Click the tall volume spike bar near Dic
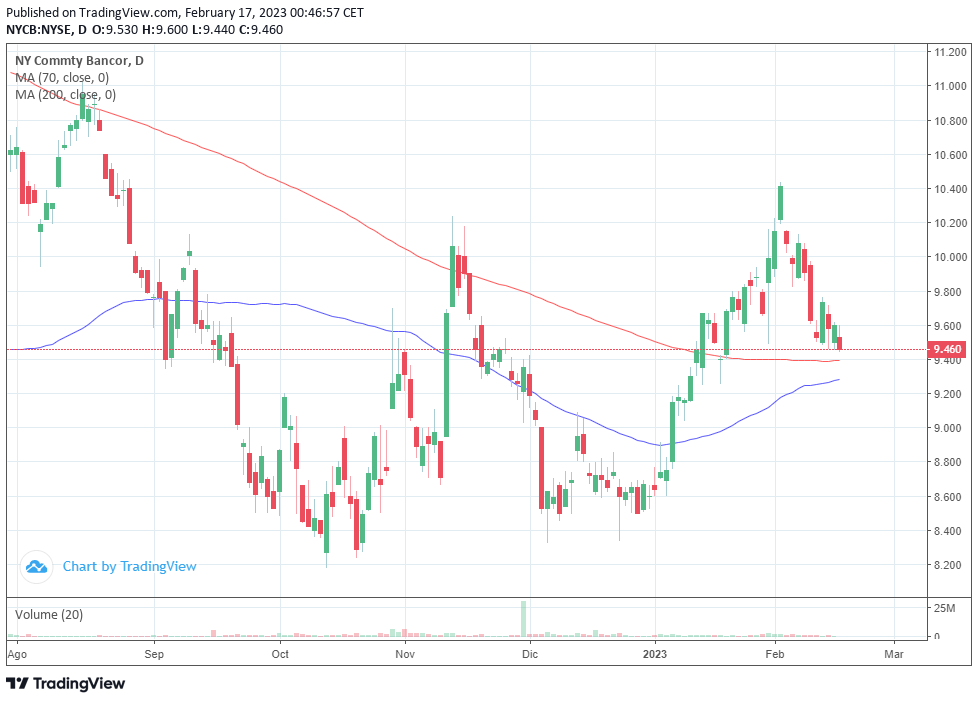978x702 pixels. point(524,618)
